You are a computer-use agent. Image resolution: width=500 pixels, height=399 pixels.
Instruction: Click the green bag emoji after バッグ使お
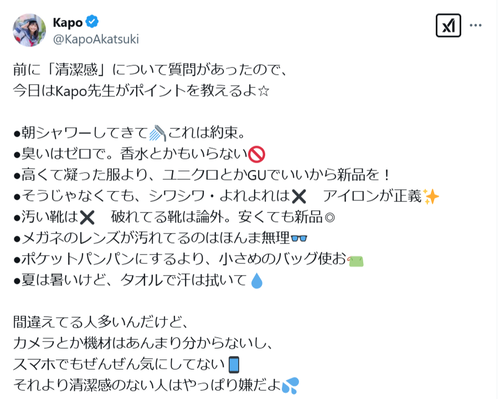(355, 260)
